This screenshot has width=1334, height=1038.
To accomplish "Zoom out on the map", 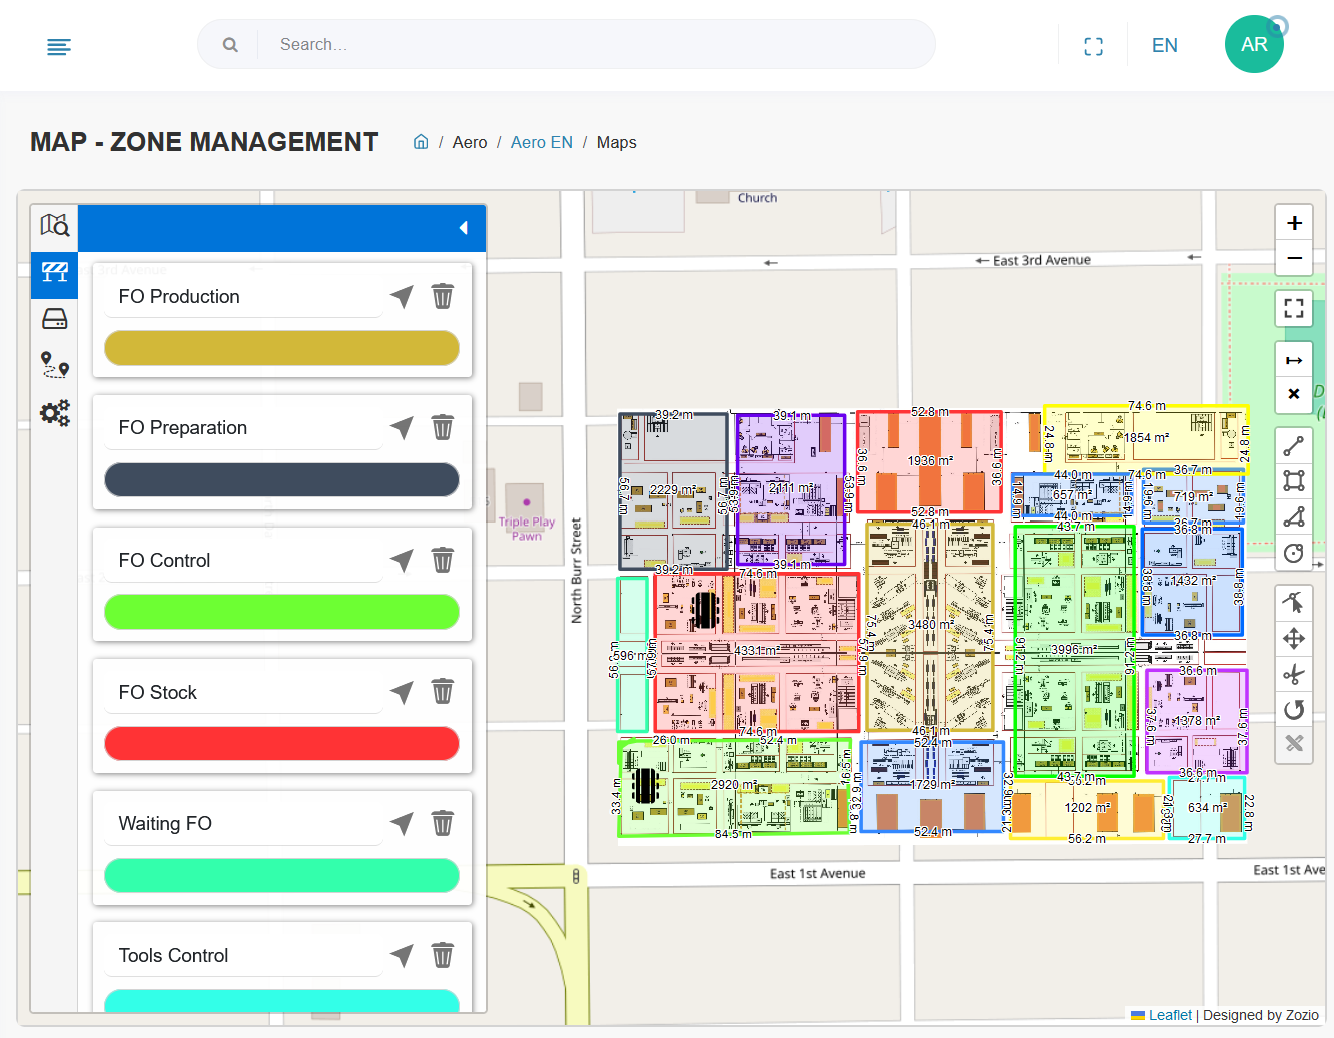I will [x=1294, y=258].
